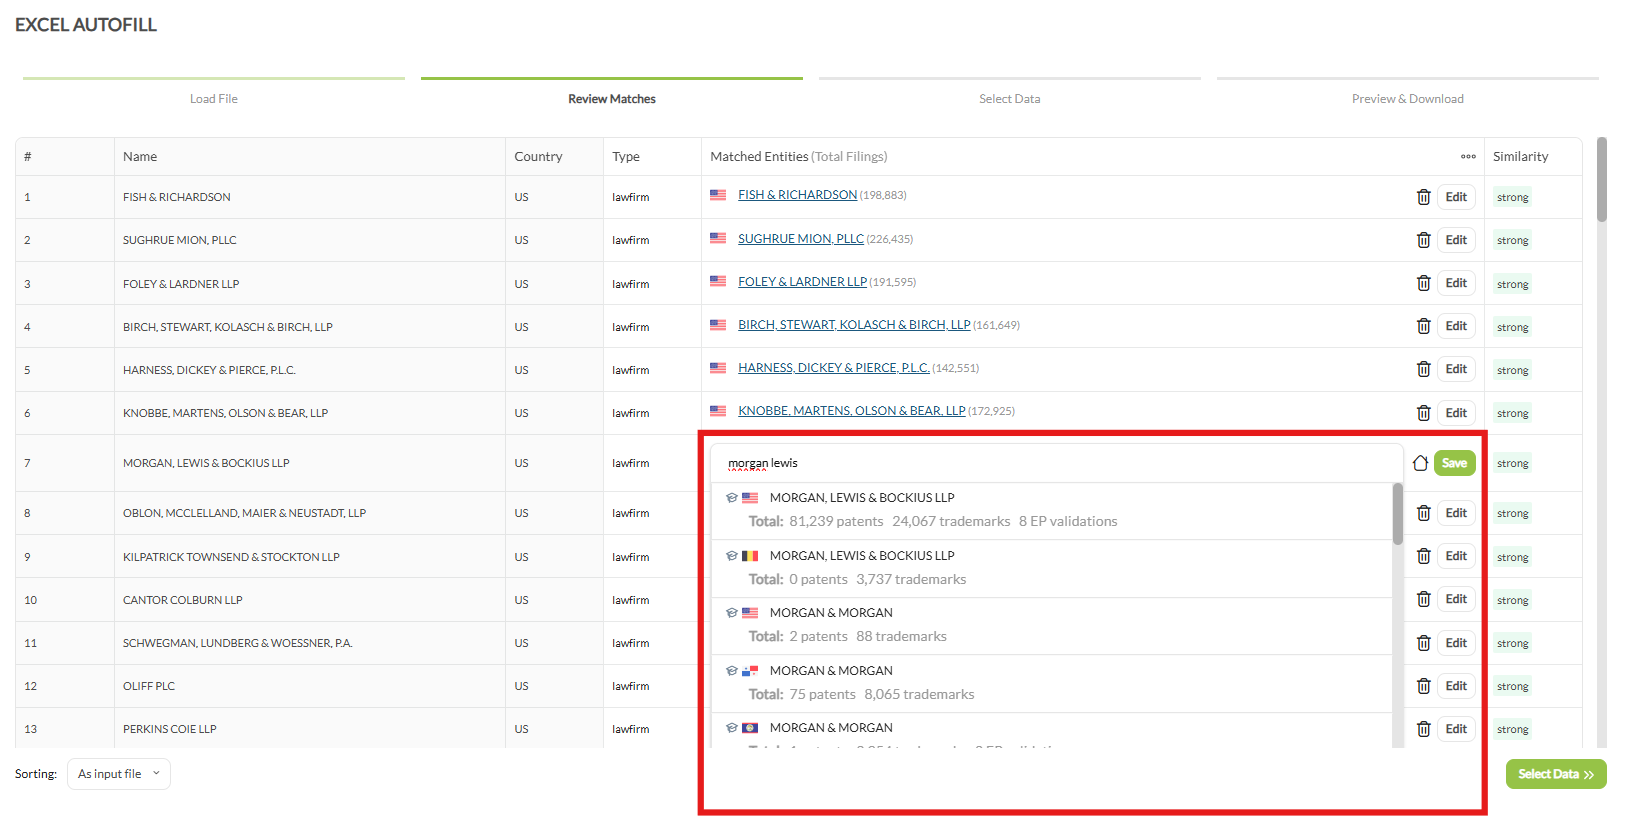Pick MORGAN & MORGAN with 88 trademarks
The width and height of the screenshot is (1637, 822).
point(1052,625)
